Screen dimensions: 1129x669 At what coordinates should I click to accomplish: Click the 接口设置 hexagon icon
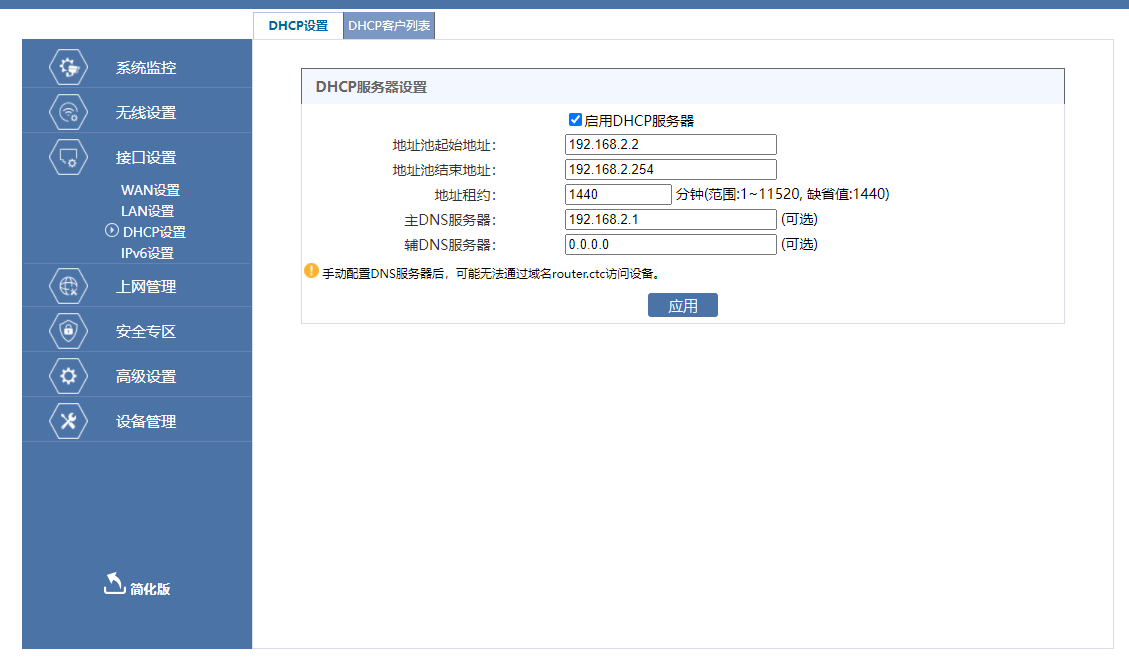click(68, 157)
